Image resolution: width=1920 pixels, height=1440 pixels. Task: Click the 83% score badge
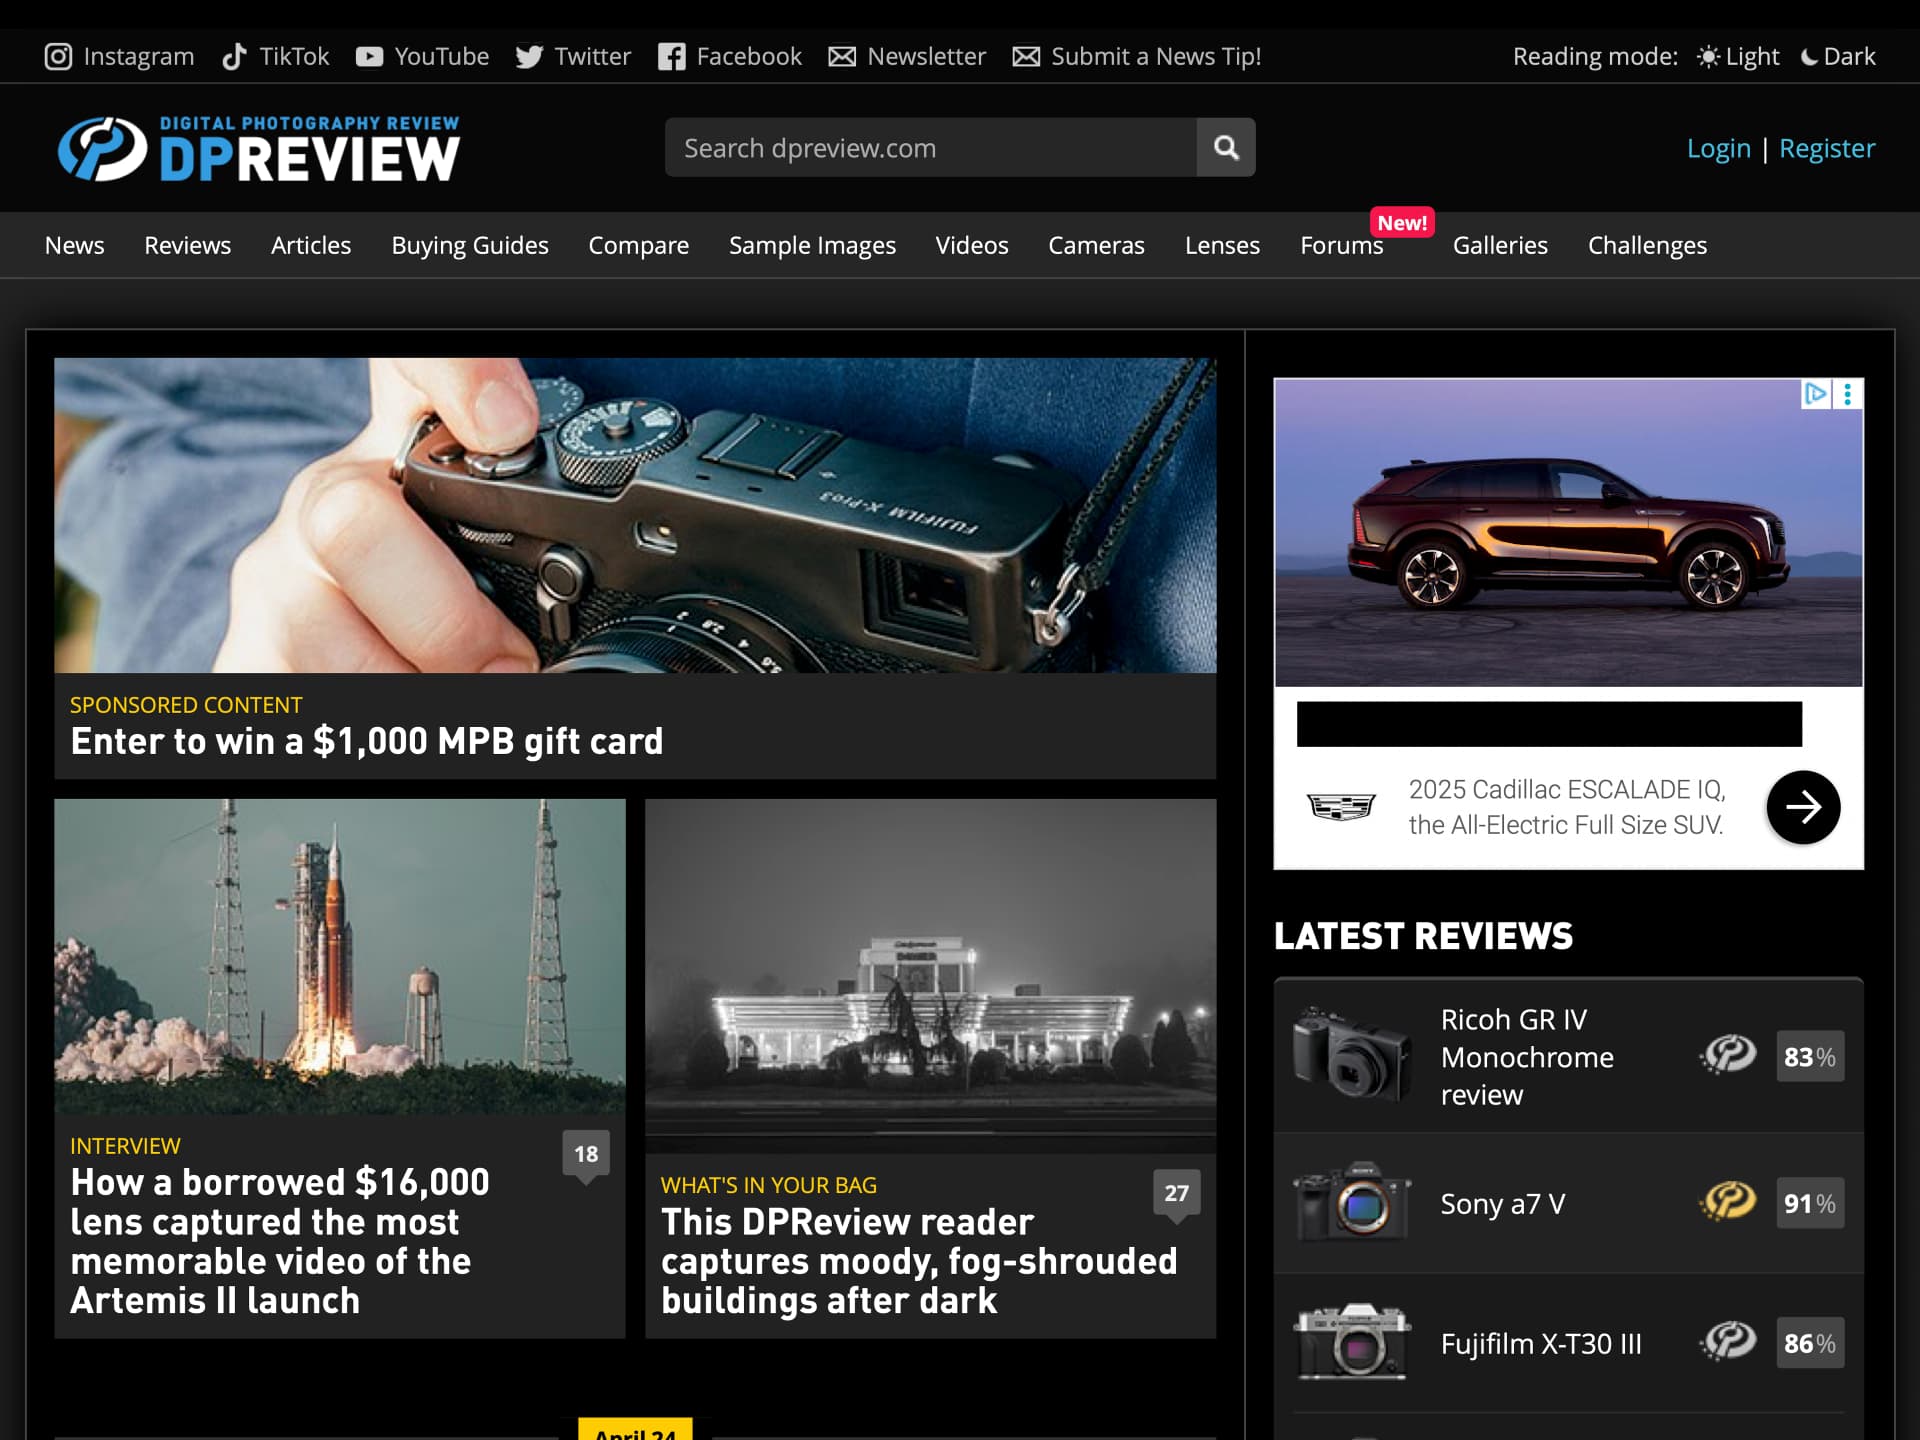tap(1810, 1057)
